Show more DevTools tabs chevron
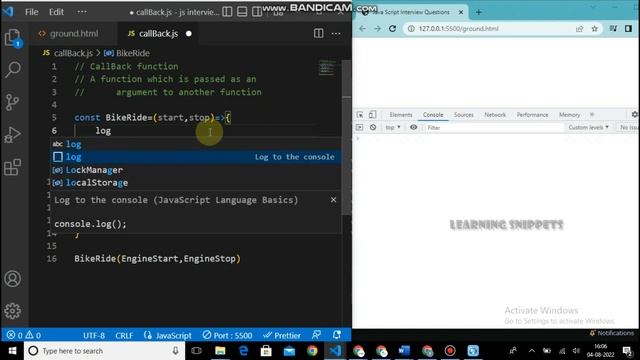The width and height of the screenshot is (640, 360). 592,115
